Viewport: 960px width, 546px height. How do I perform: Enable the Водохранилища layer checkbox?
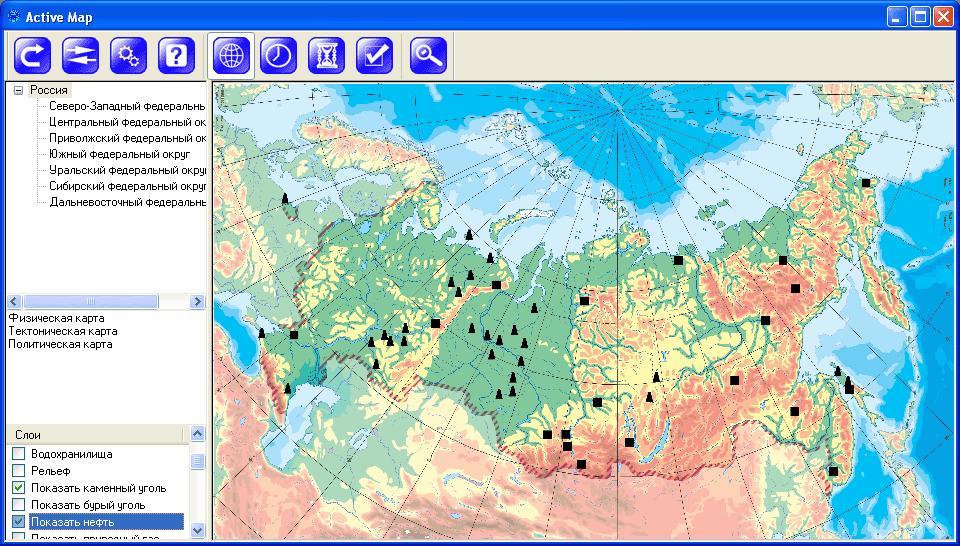tap(18, 454)
